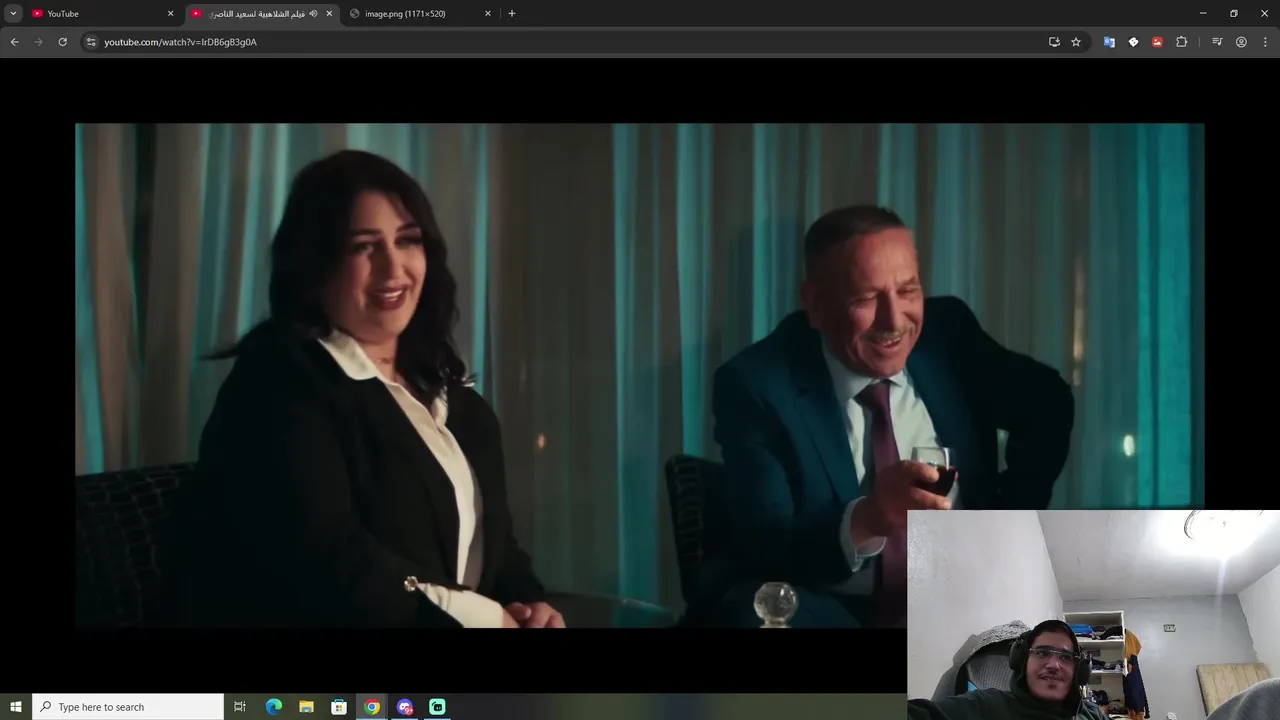Close the Arabic-titled video tab
The height and width of the screenshot is (720, 1280).
[x=329, y=14]
